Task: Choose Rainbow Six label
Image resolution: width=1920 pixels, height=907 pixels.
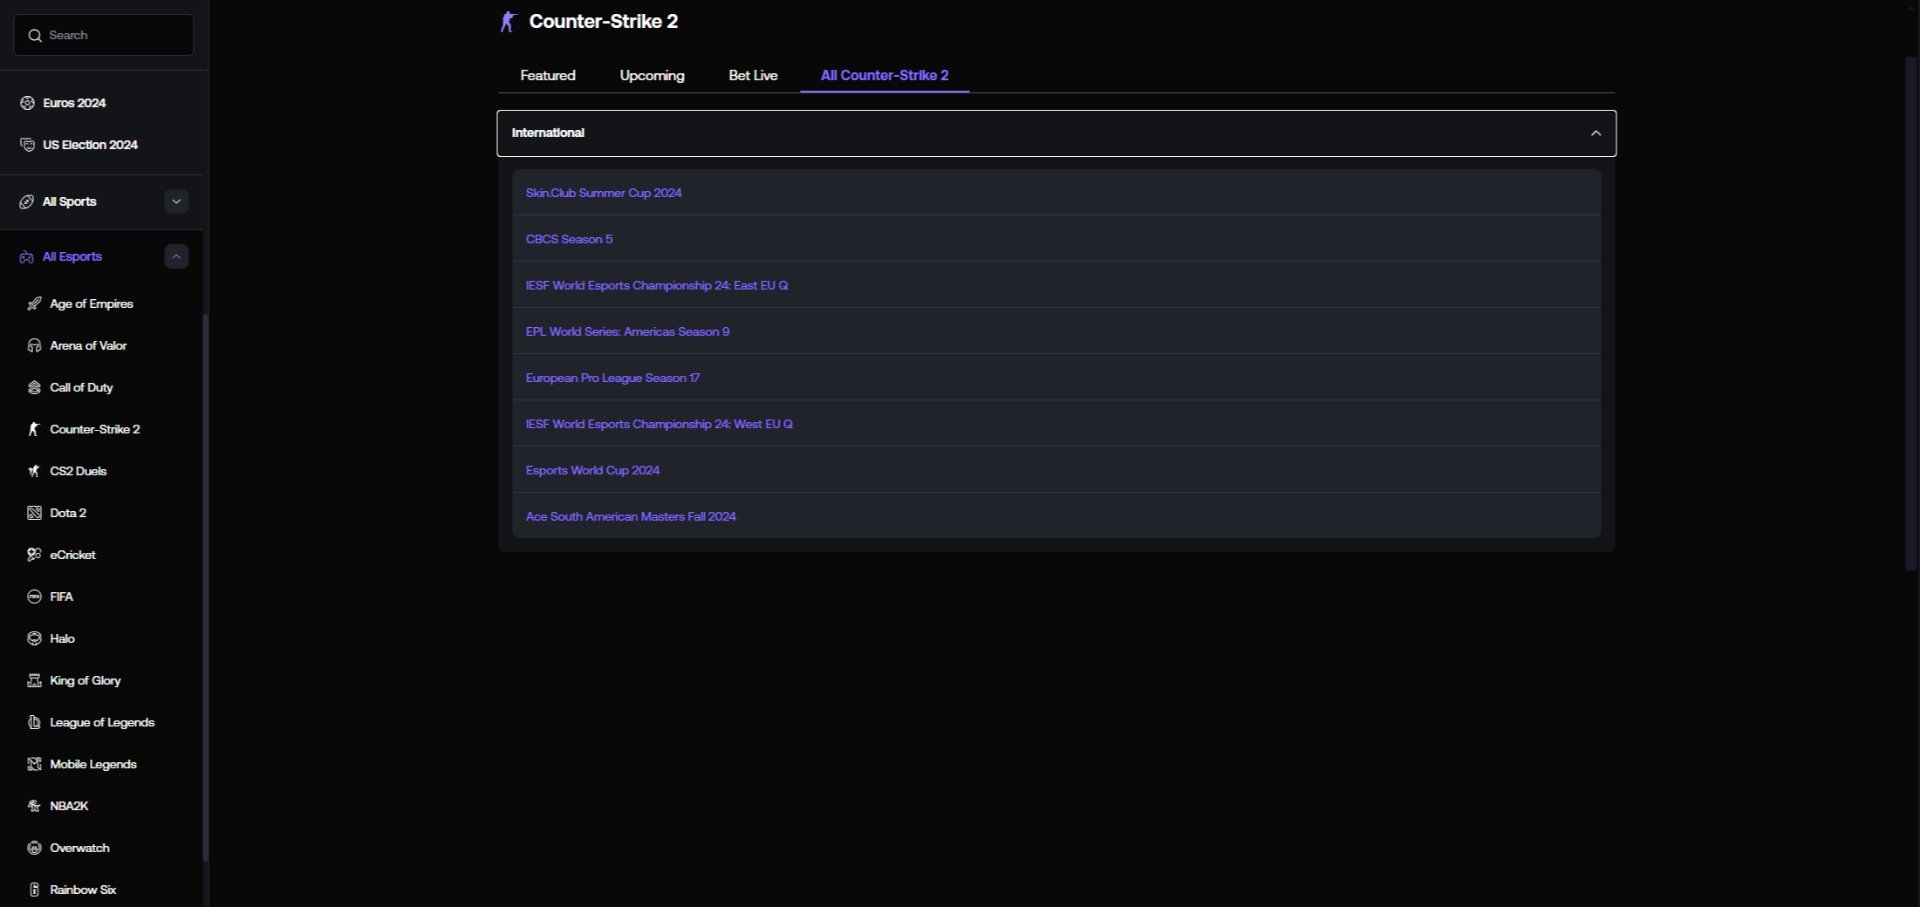Action: tap(83, 890)
